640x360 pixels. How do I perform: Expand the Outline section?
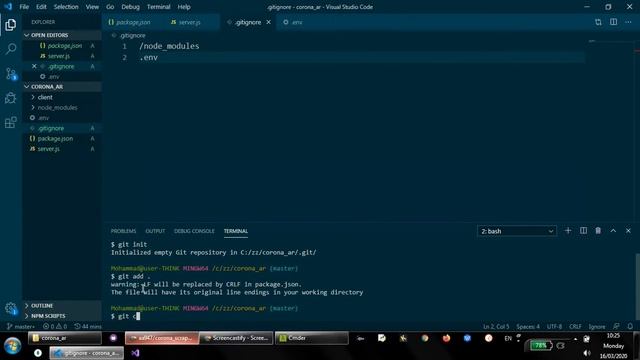tap(62, 305)
